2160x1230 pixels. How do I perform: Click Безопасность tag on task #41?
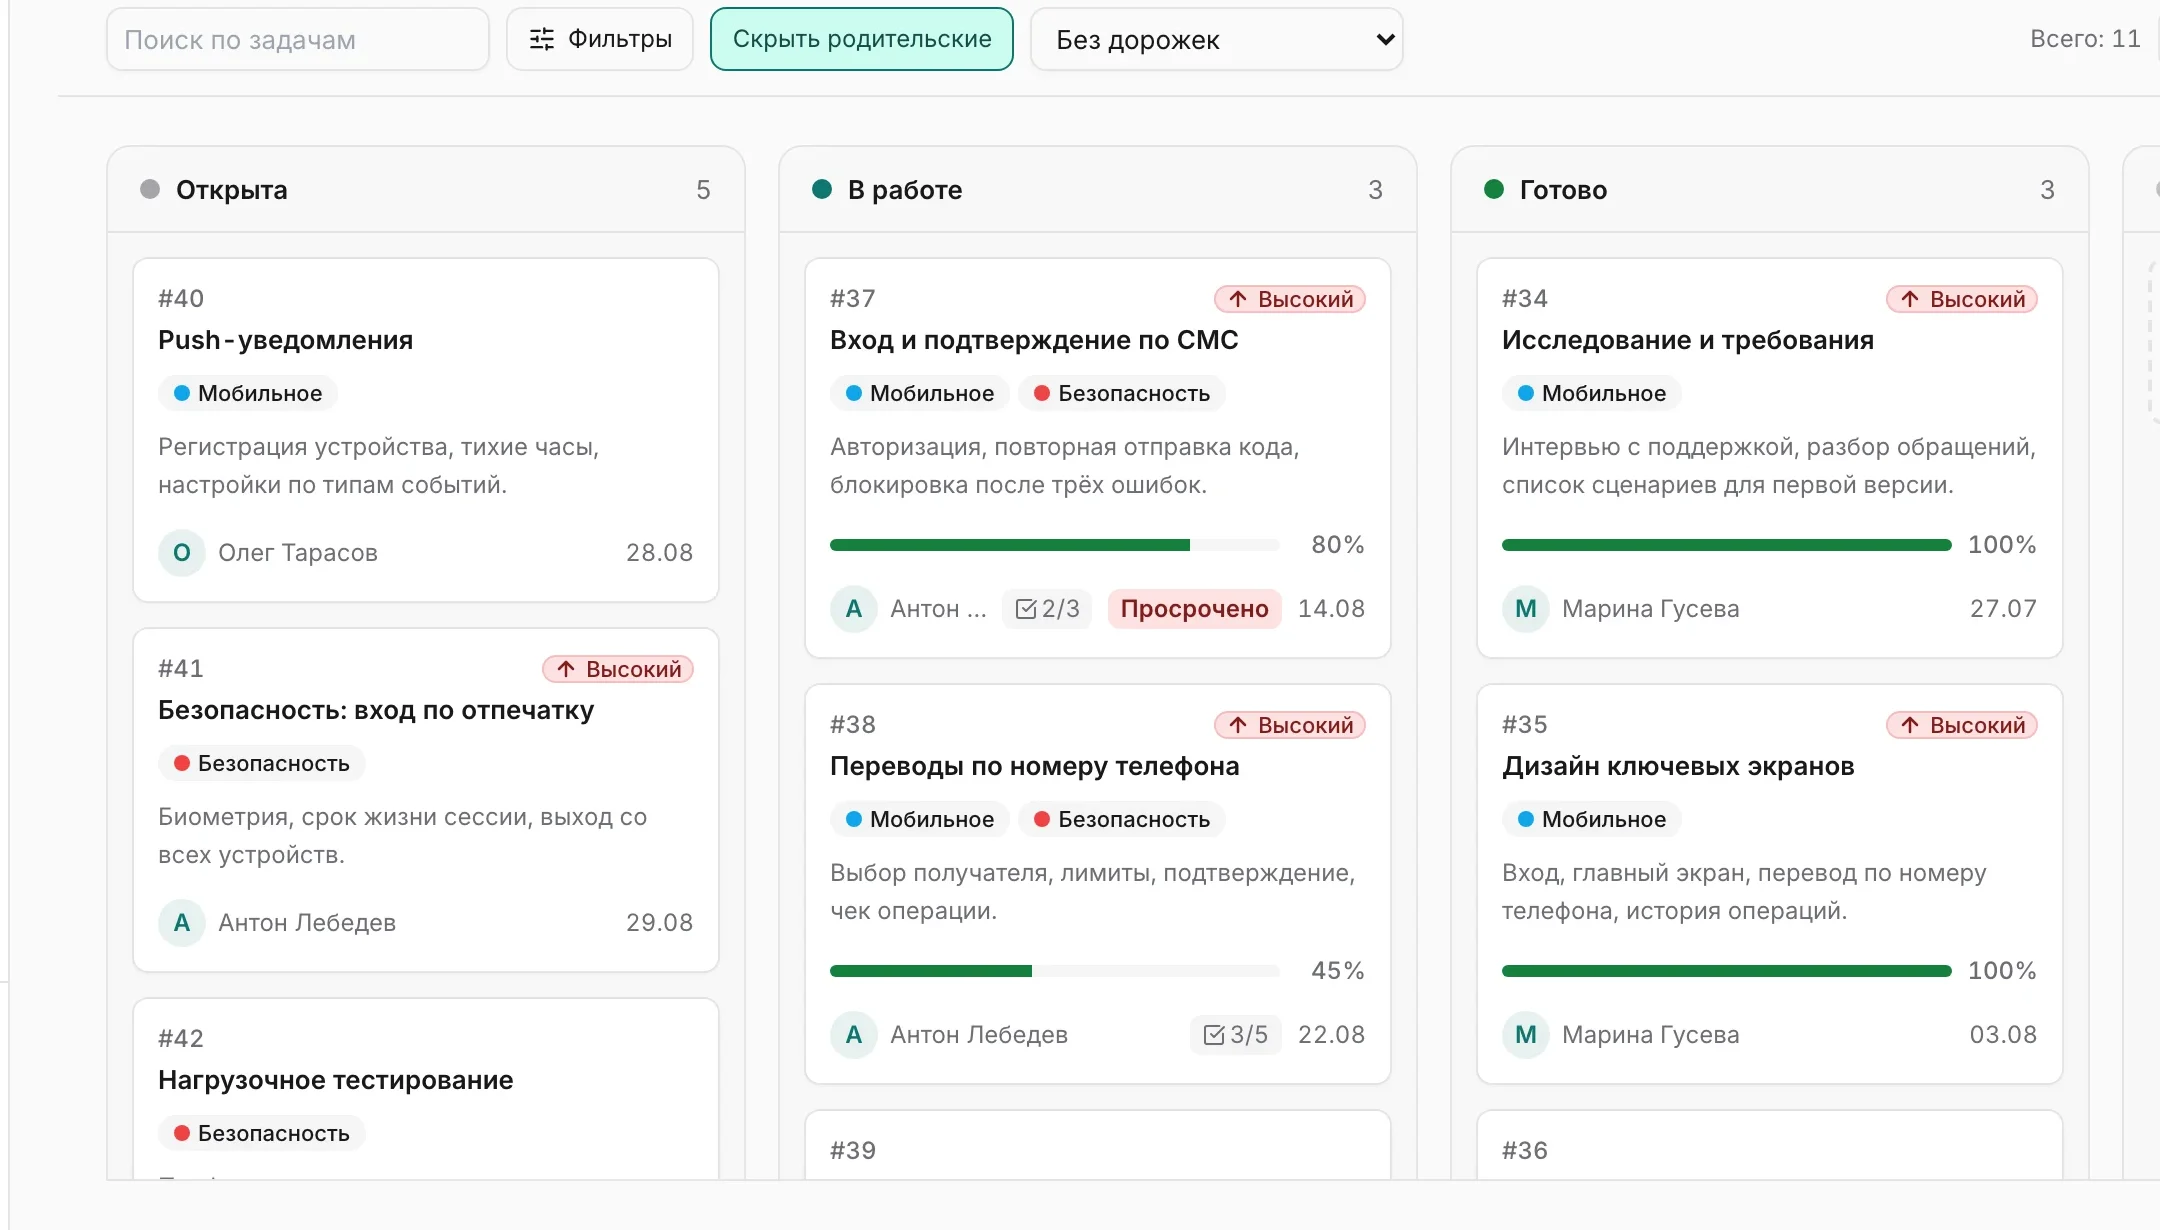coord(262,763)
